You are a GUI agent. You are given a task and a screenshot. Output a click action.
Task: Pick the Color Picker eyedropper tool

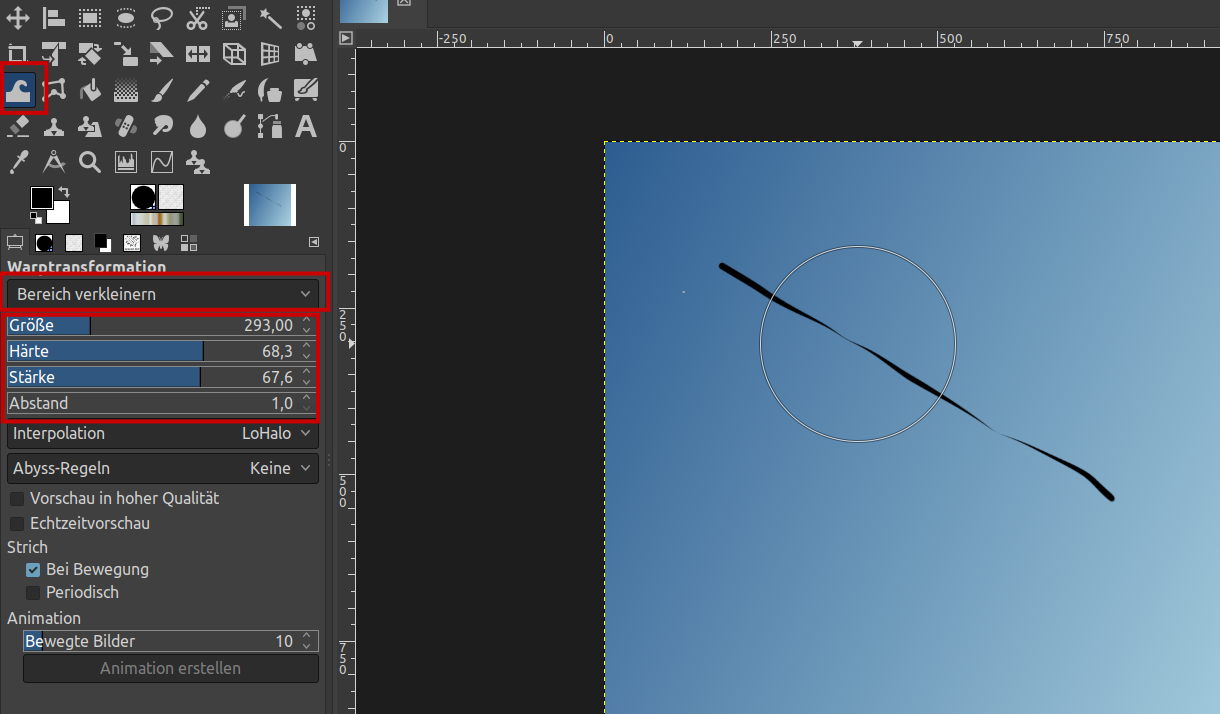click(18, 162)
